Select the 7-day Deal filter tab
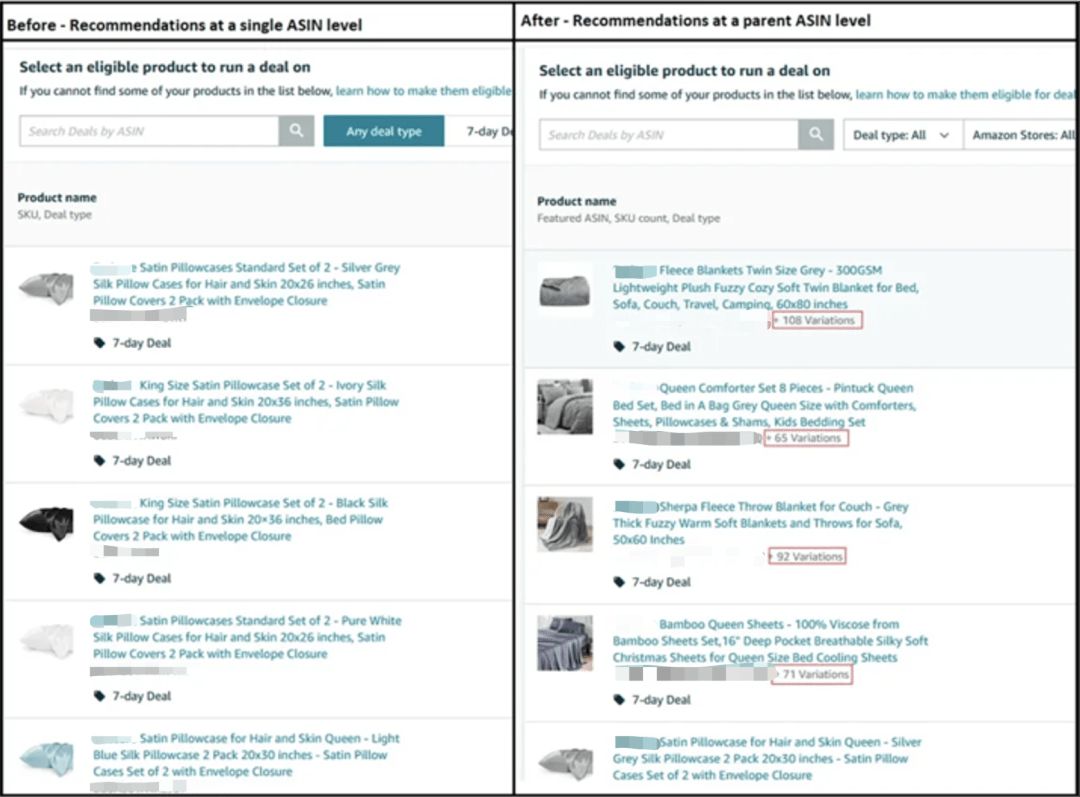The height and width of the screenshot is (797, 1080). (489, 131)
